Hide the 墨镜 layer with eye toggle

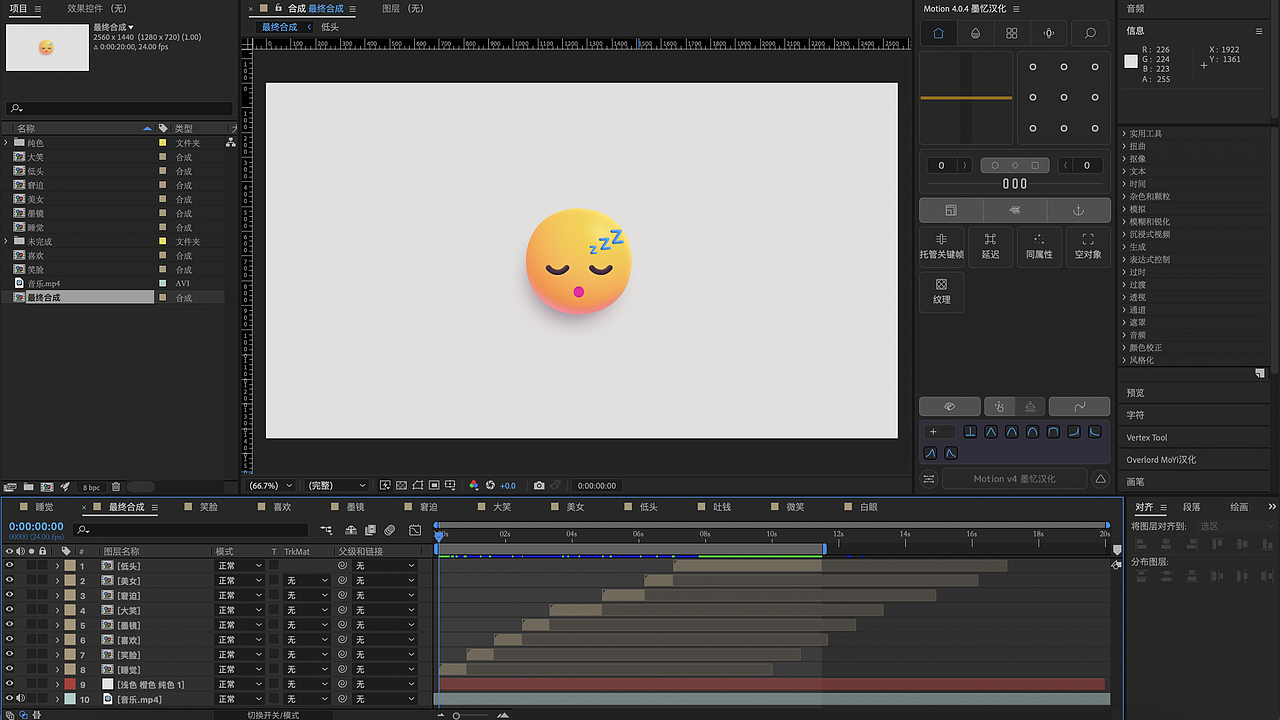tap(9, 625)
